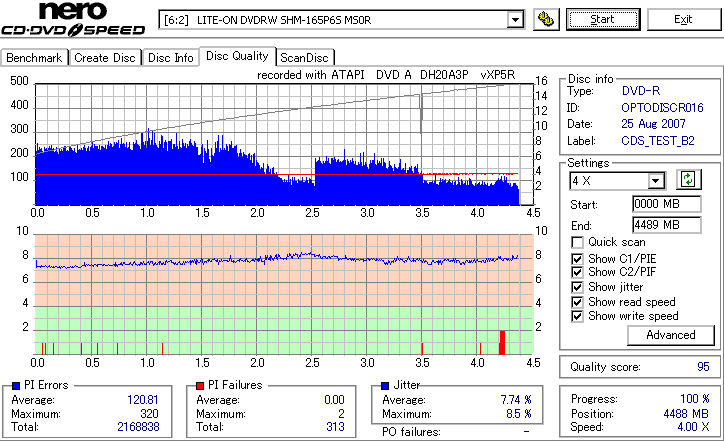
Task: Click the red PI Failures legend square
Action: coord(200,385)
